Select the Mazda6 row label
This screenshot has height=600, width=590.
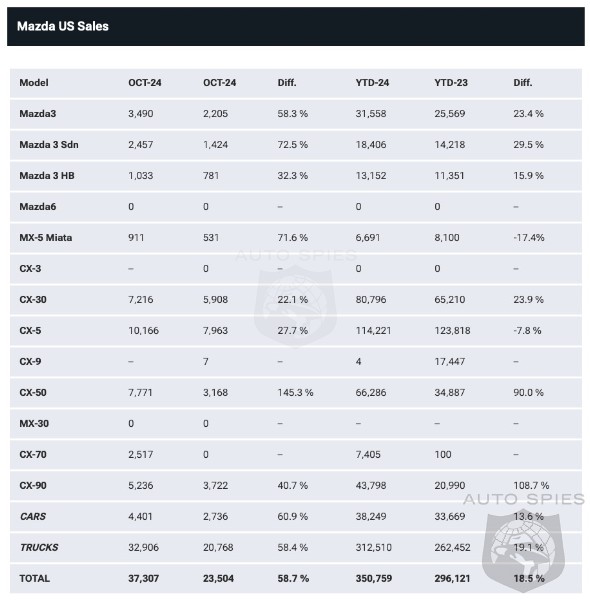pyautogui.click(x=37, y=207)
